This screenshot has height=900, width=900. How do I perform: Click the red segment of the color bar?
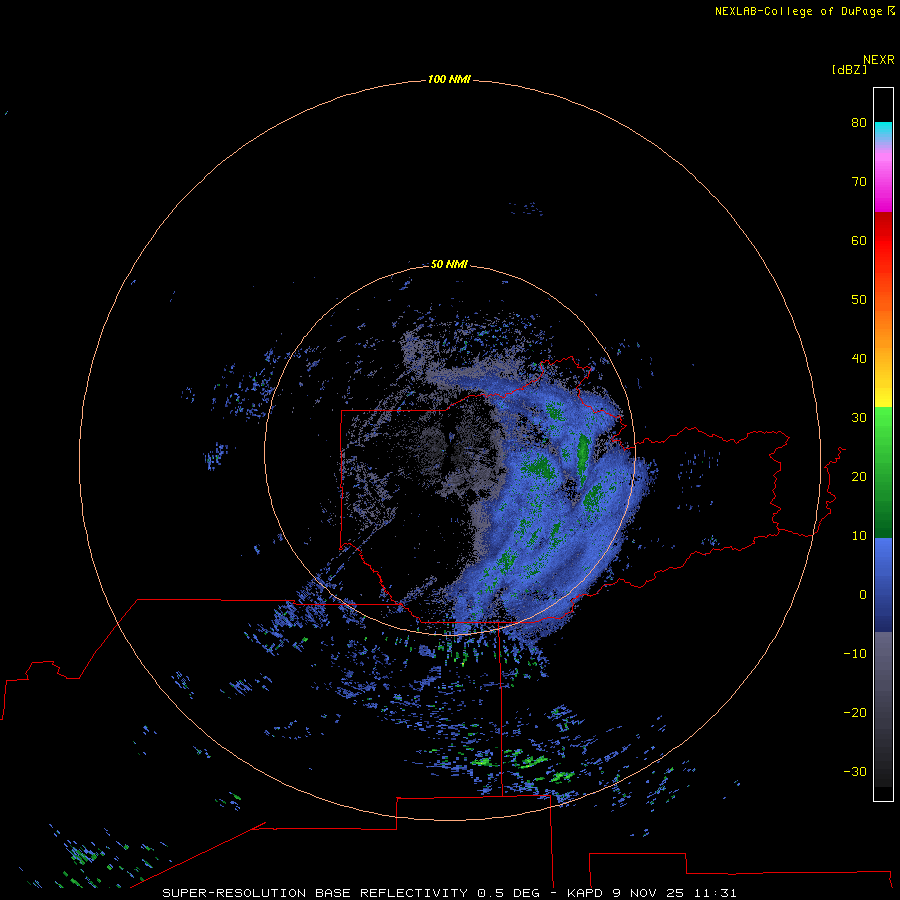pos(883,241)
